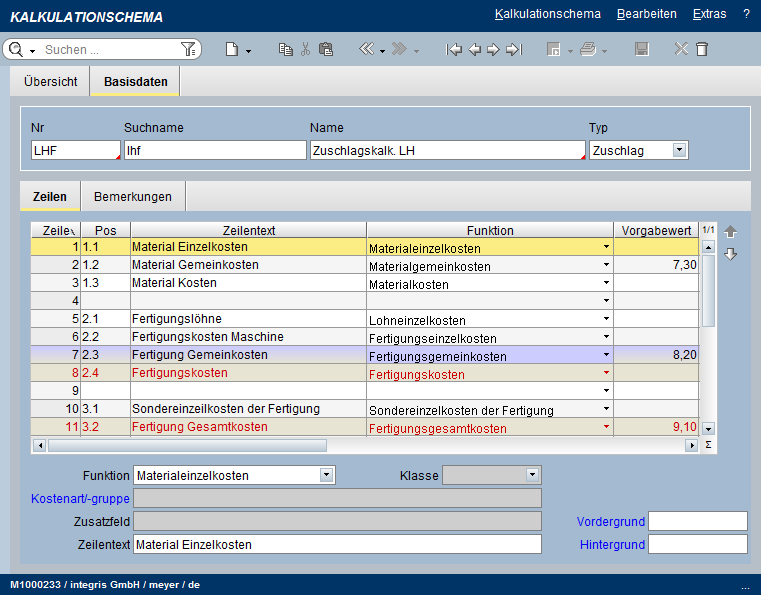
Task: Select the Fertigung Gesamtkosten row text
Action: 199,427
